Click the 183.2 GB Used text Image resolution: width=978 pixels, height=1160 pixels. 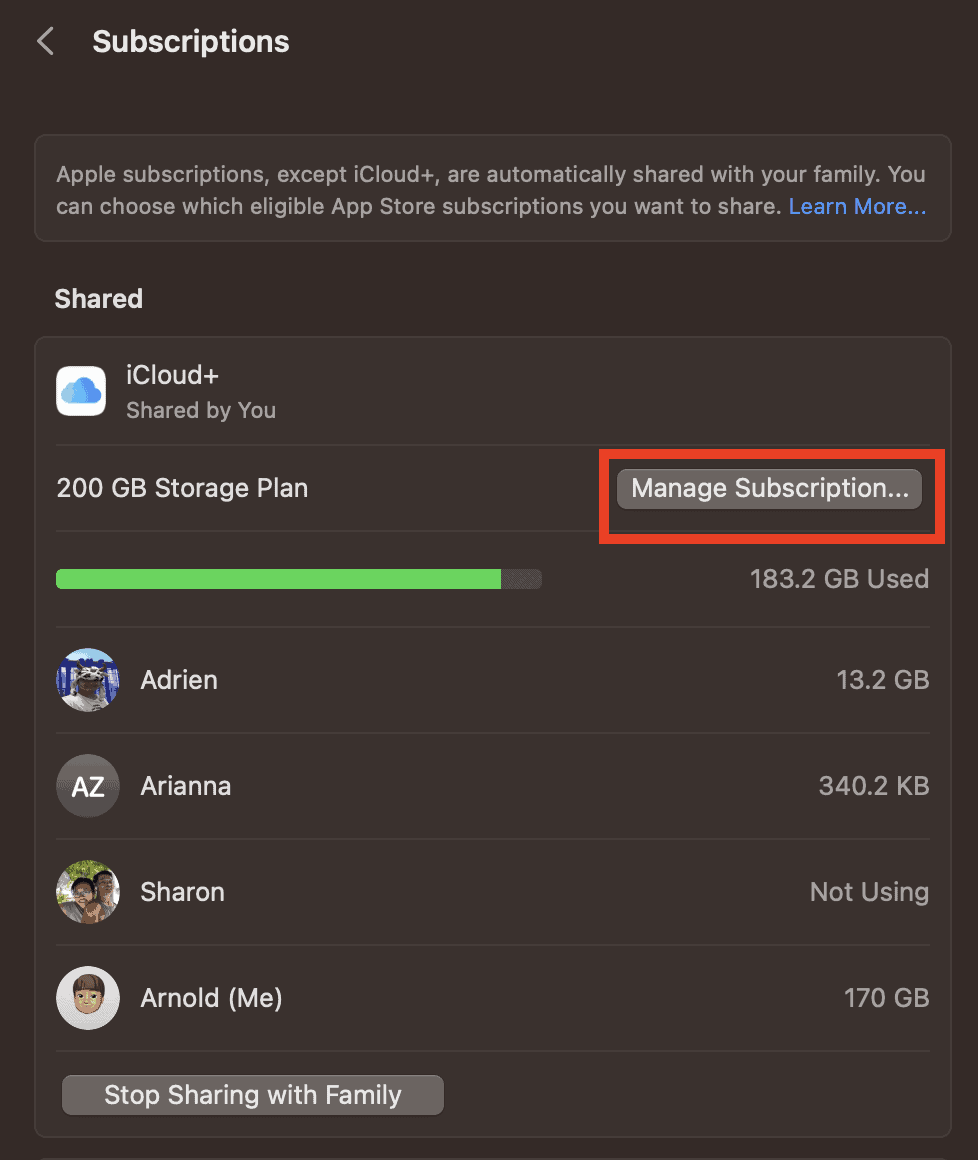click(x=839, y=579)
